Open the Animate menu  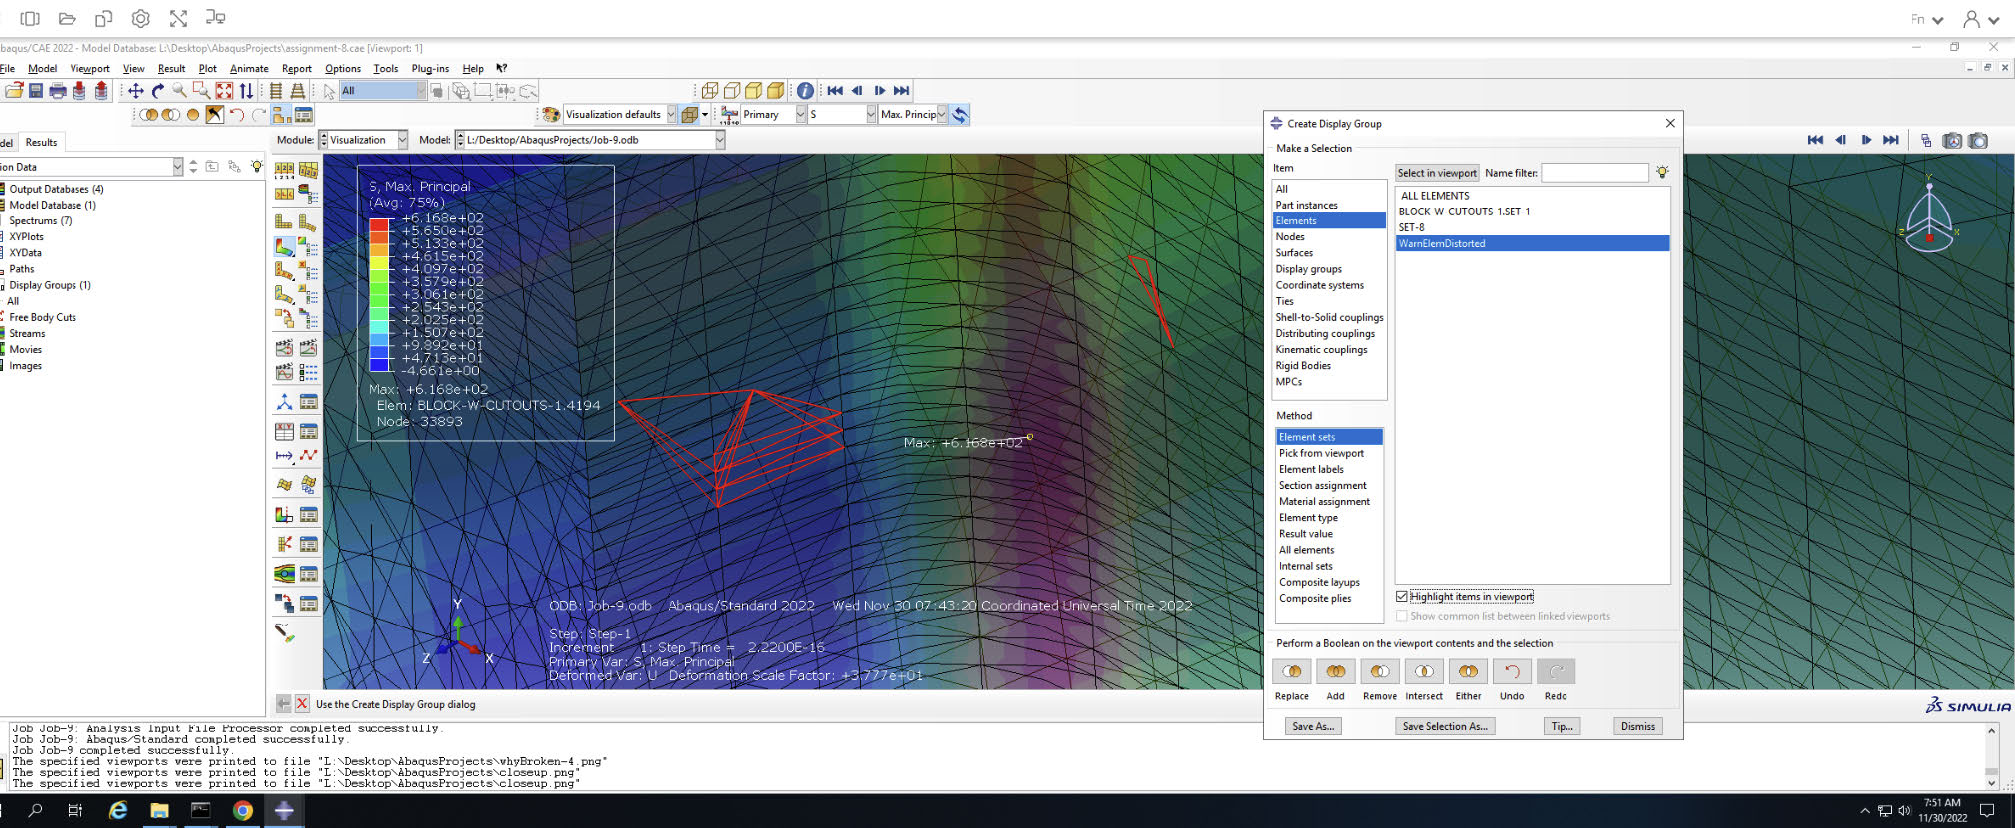pos(249,69)
